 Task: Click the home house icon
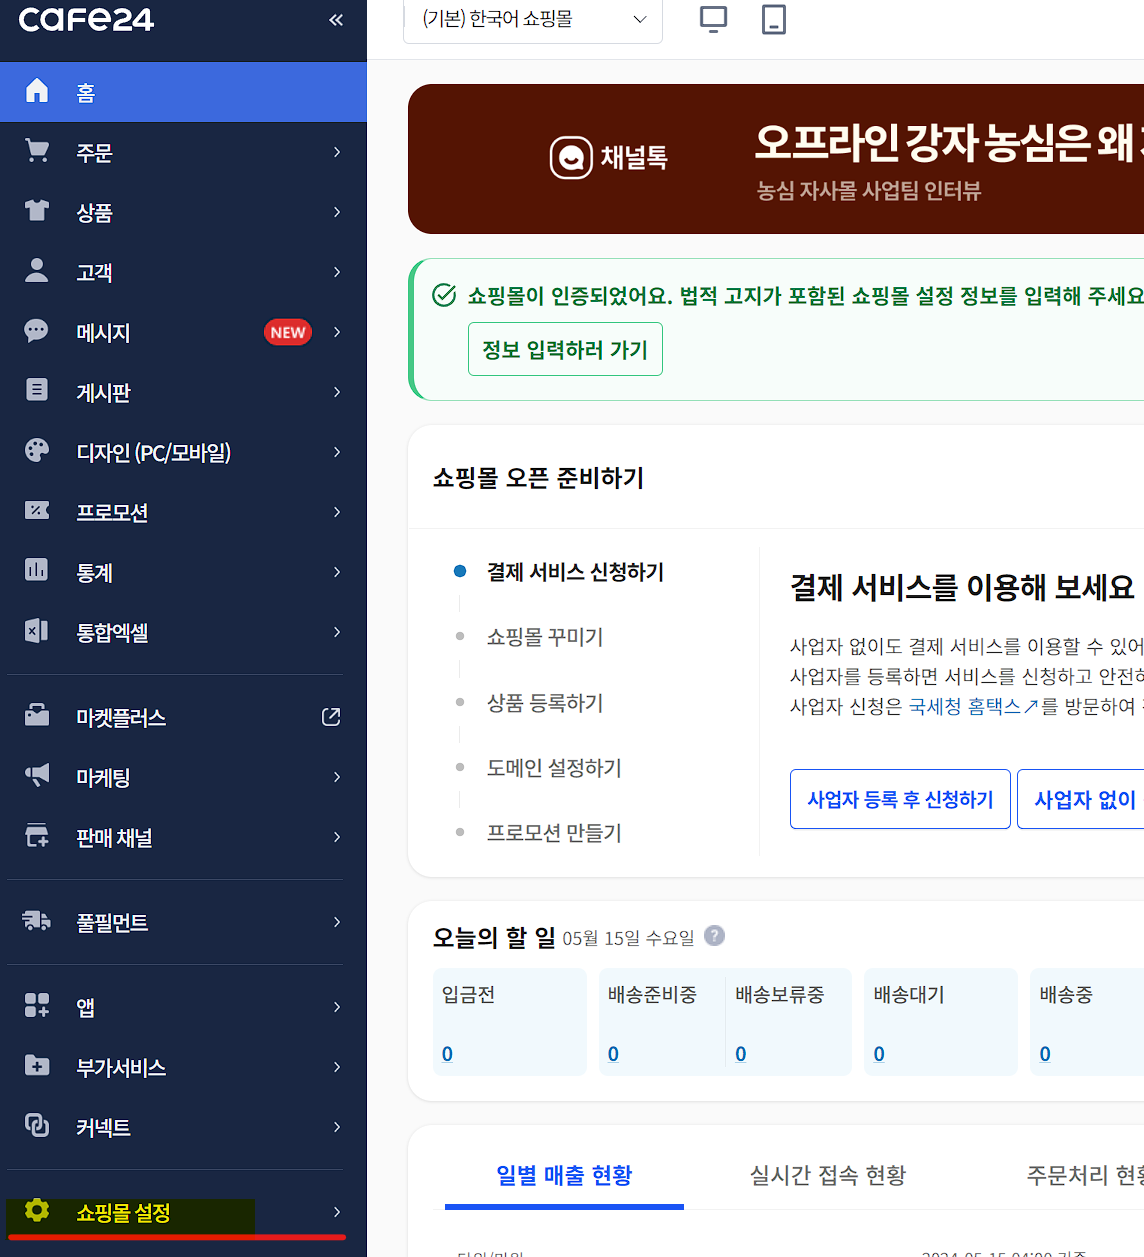(37, 91)
